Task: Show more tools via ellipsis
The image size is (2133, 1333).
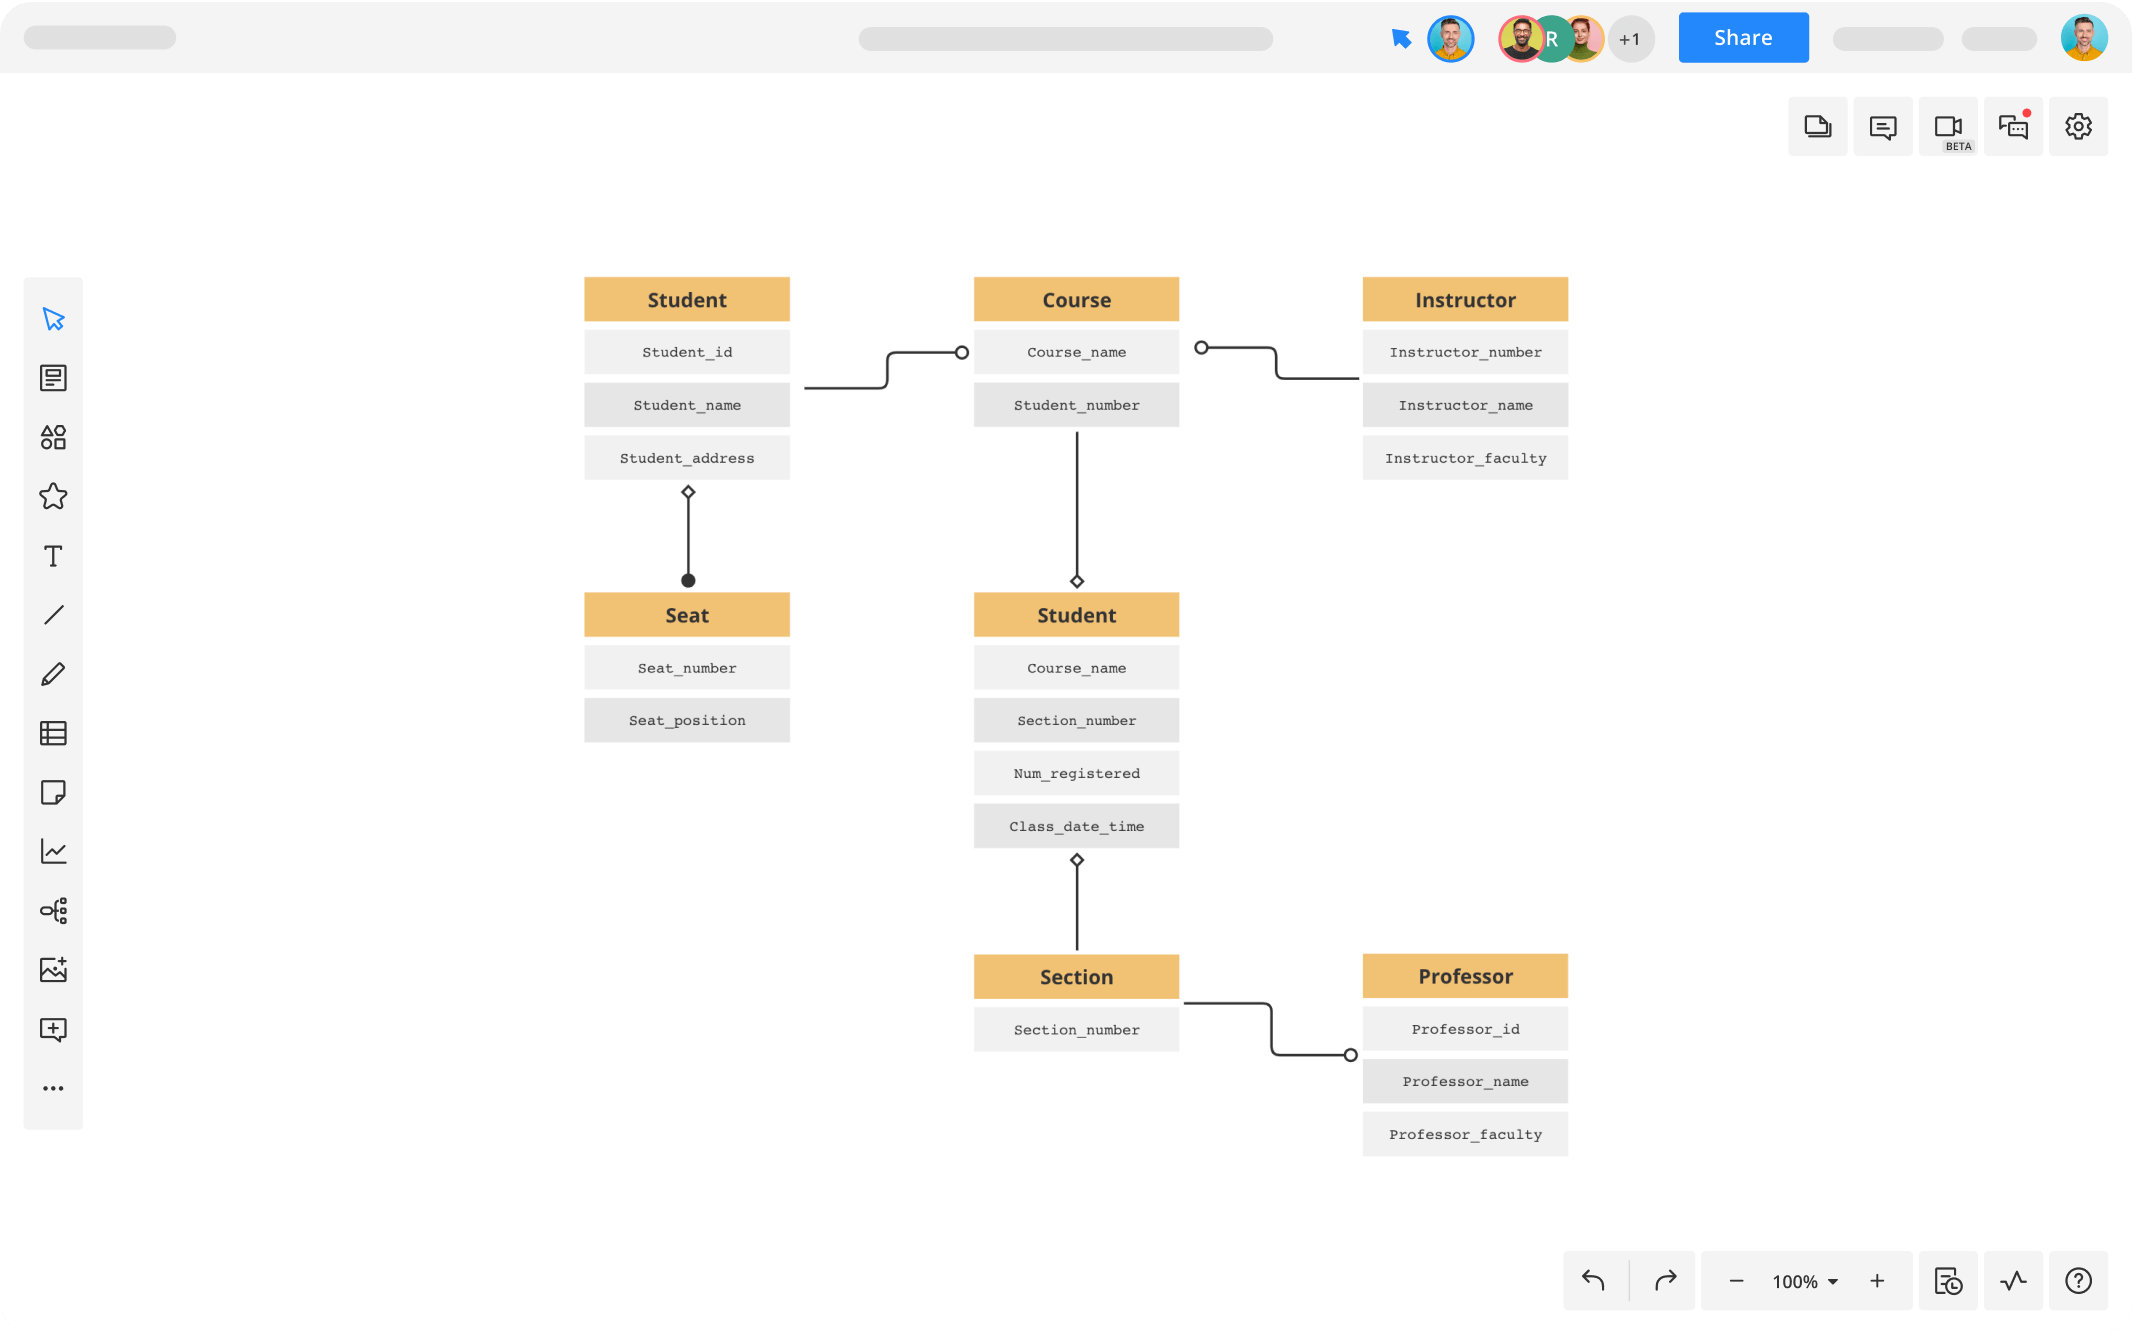Action: click(53, 1088)
